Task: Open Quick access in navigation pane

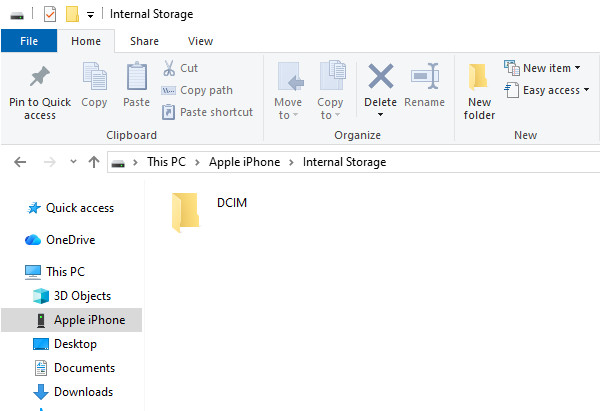Action: click(71, 208)
